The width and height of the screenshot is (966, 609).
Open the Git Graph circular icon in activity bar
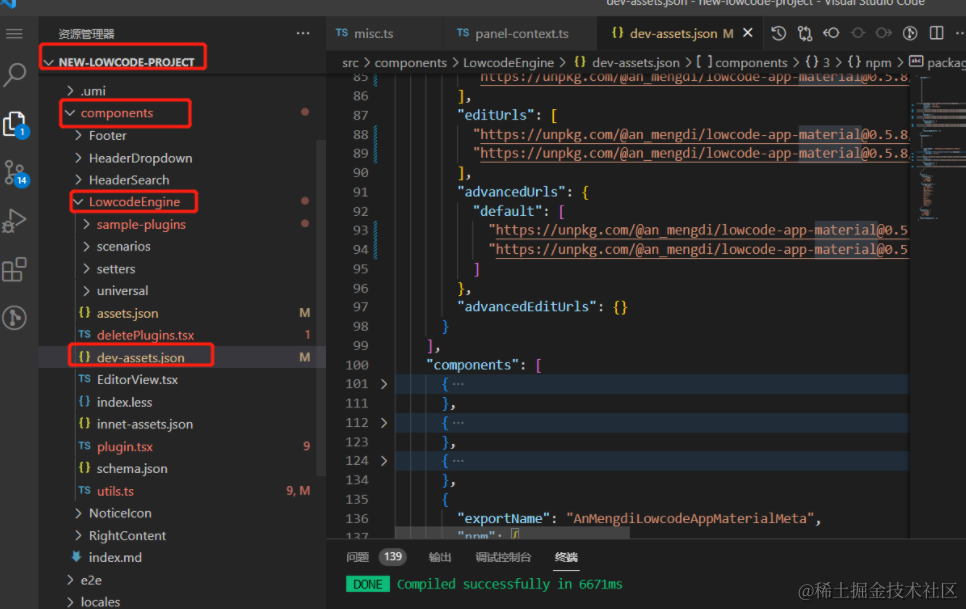[14, 318]
